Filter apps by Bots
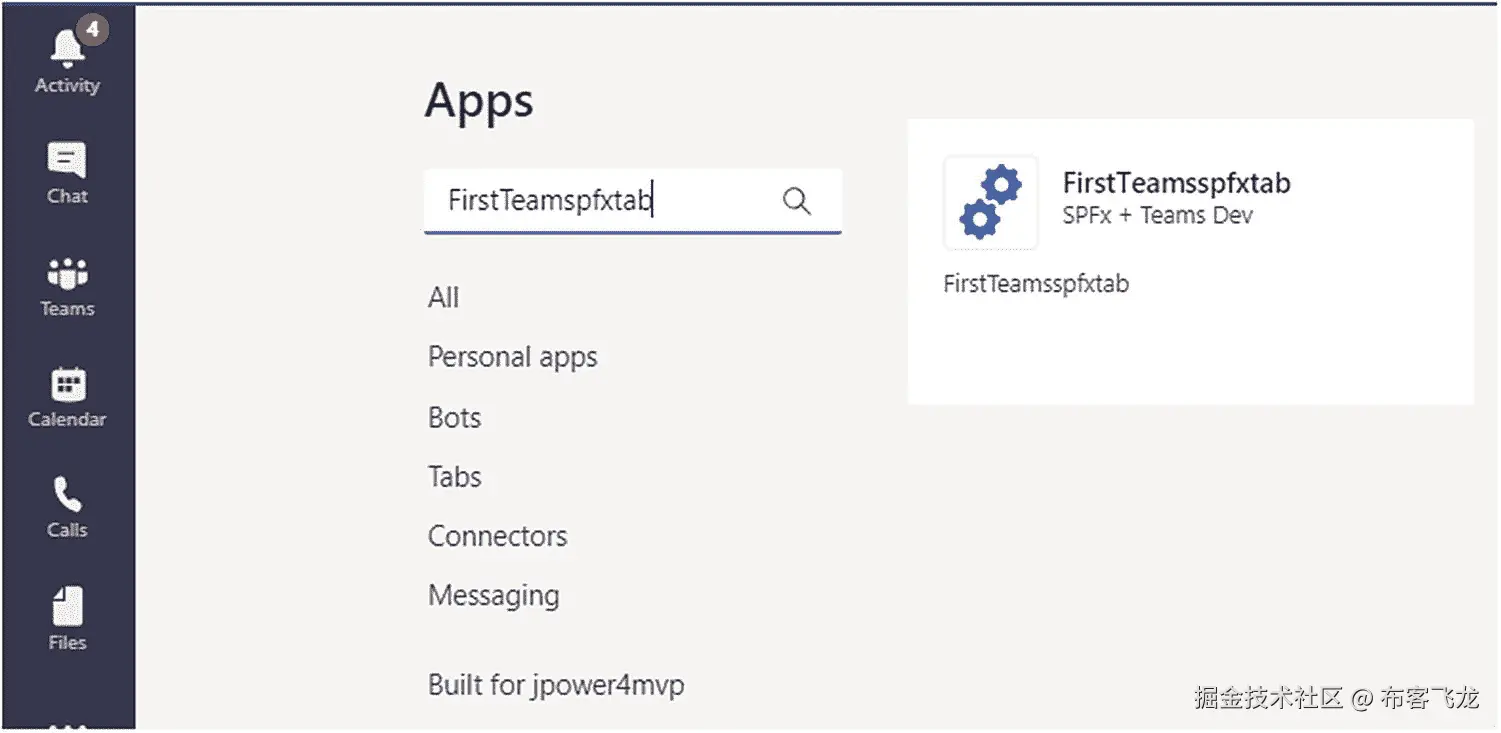 454,417
